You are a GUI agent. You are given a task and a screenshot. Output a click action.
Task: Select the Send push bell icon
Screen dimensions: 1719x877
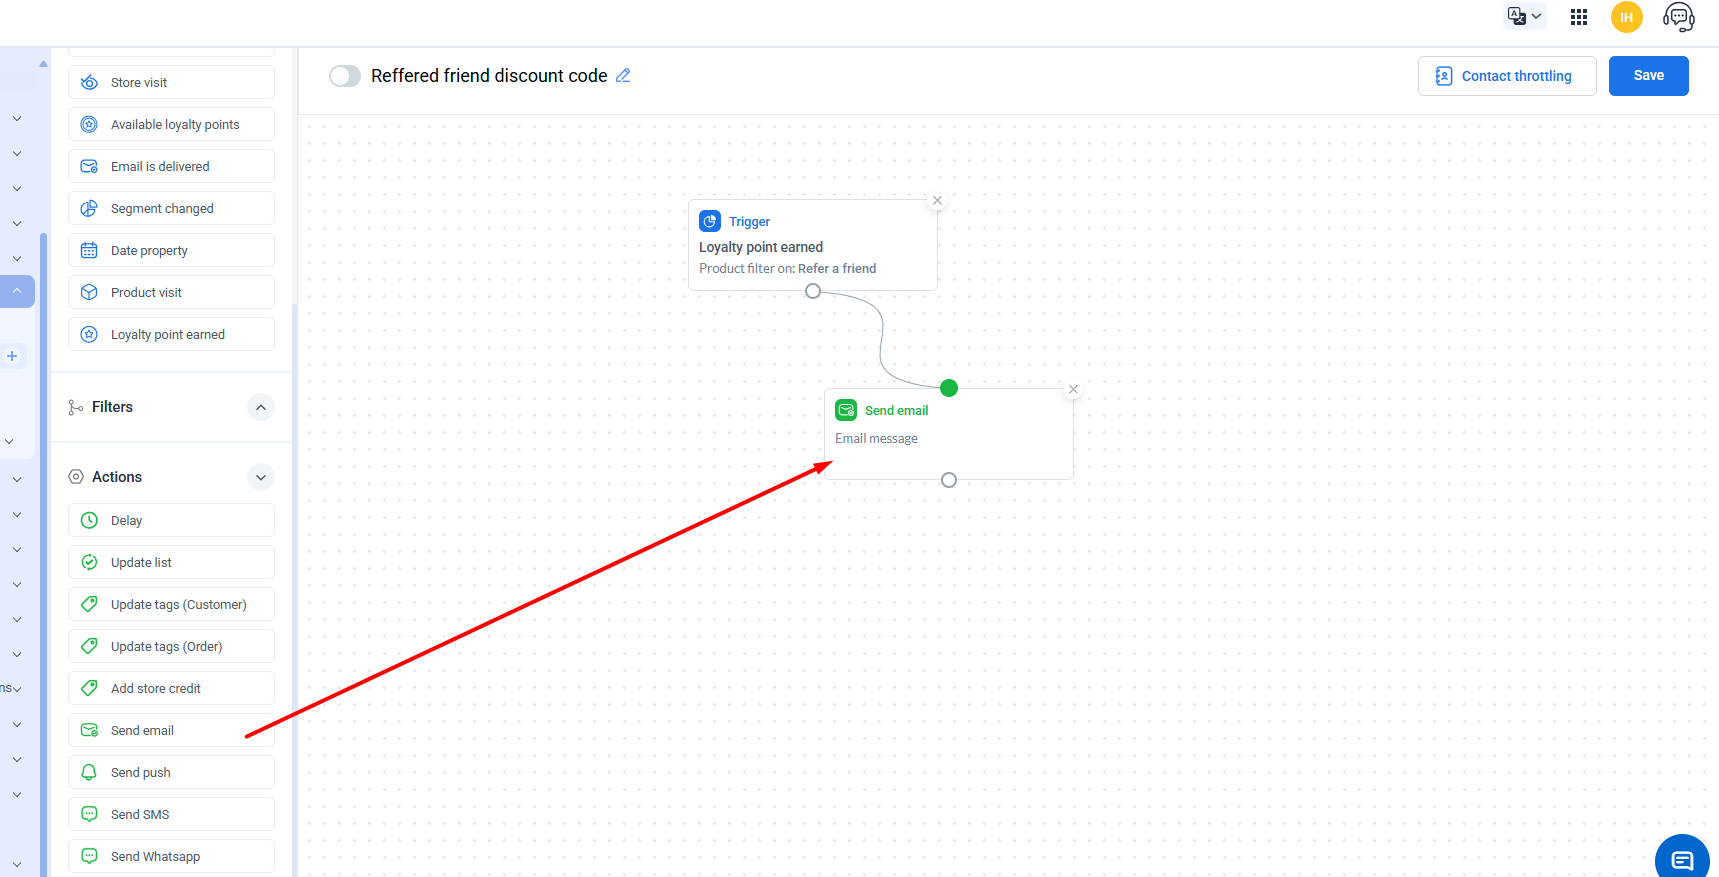pyautogui.click(x=89, y=773)
